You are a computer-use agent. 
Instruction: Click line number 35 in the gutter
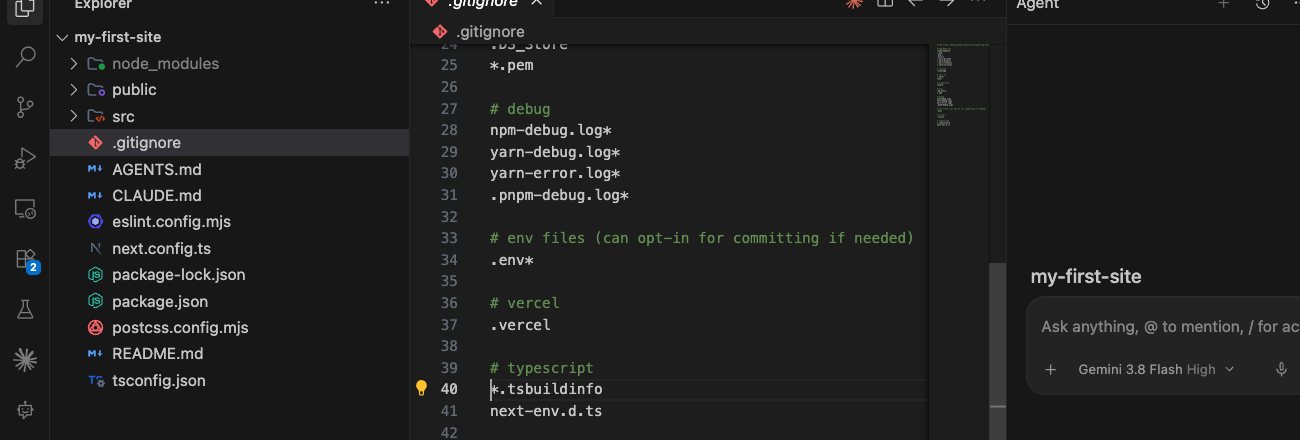click(449, 281)
